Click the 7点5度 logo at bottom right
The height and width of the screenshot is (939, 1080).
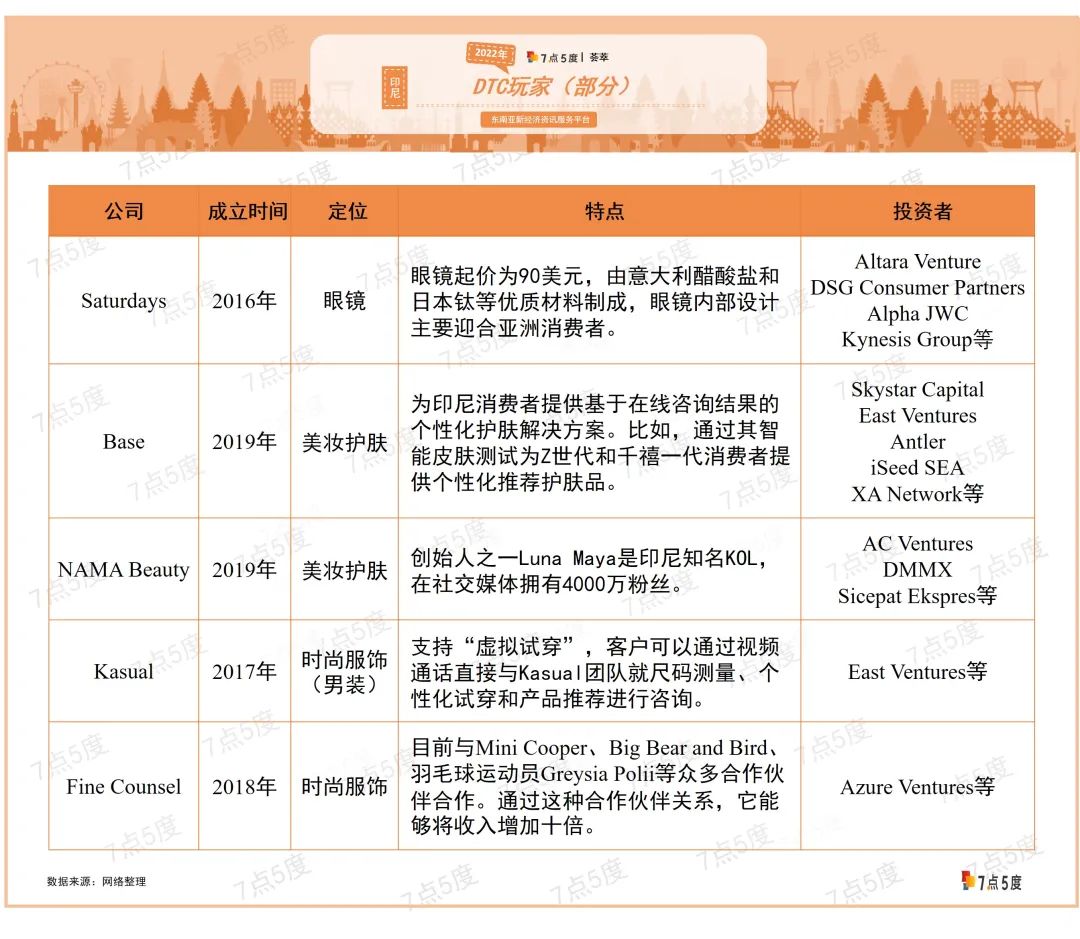click(x=991, y=881)
